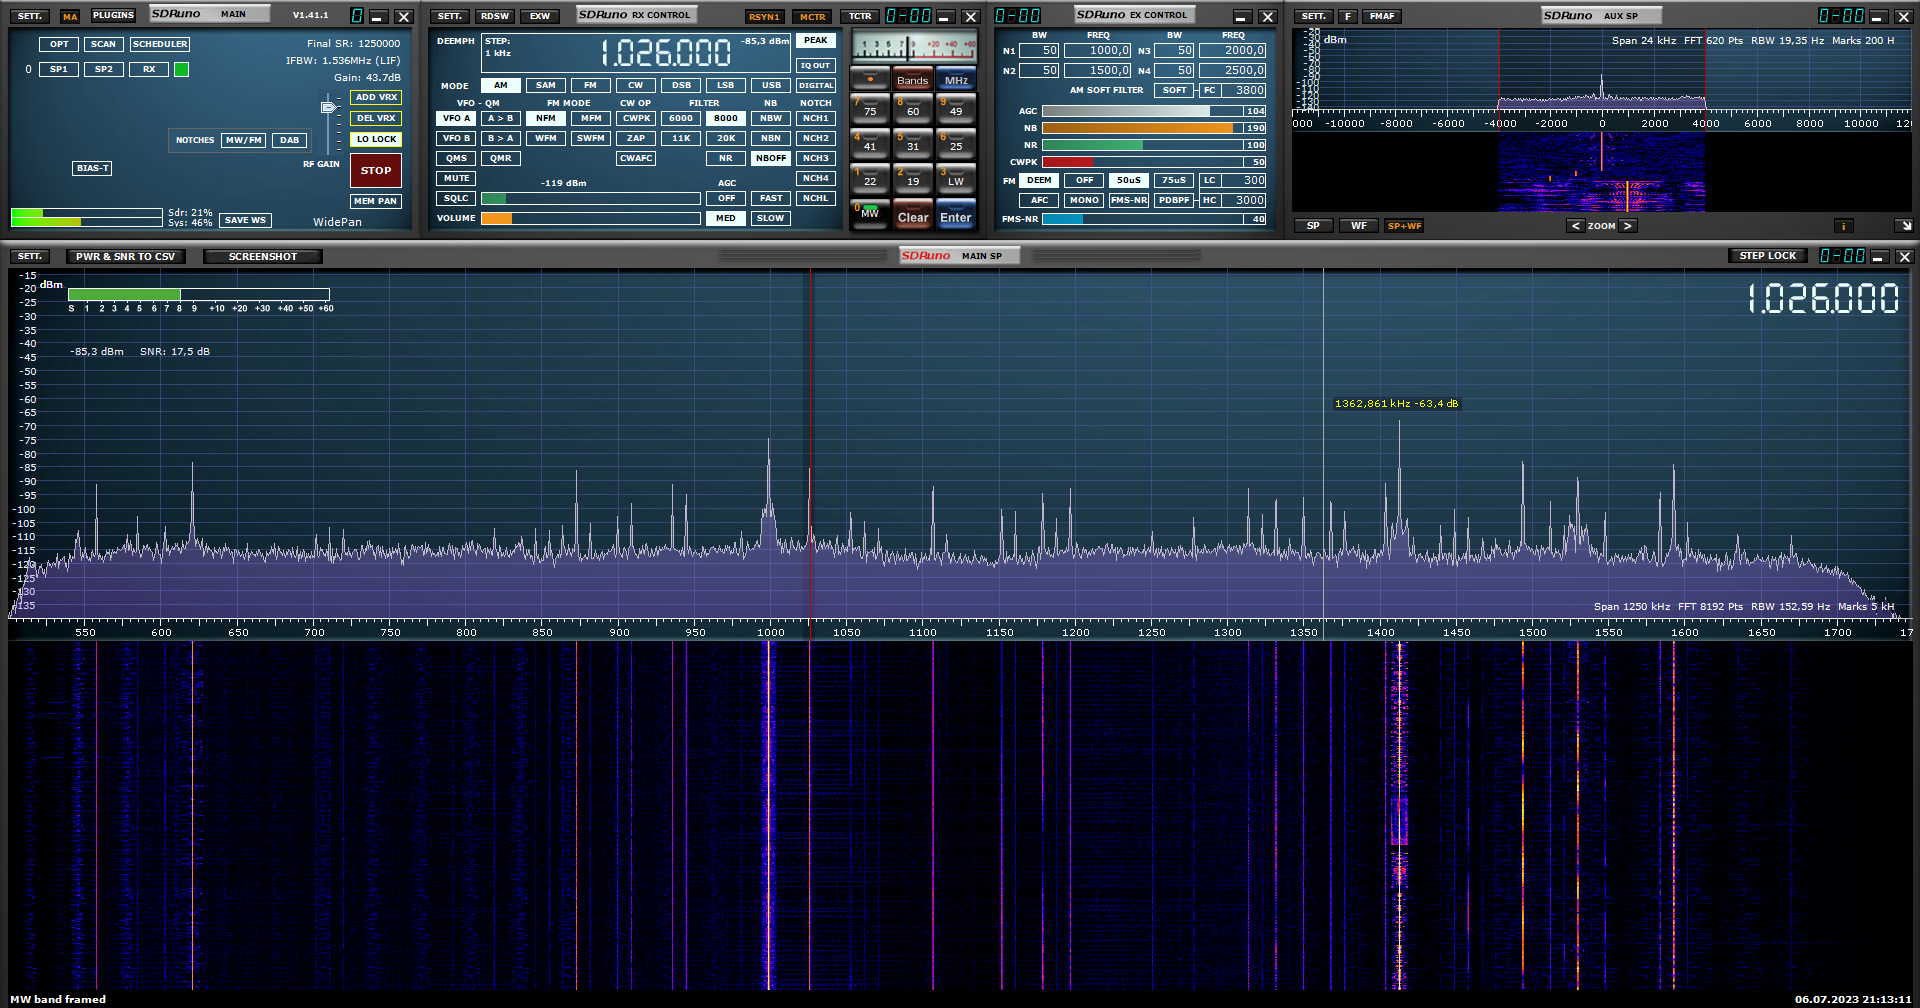
Task: Click the resize arrow icon in AUX SP
Action: coord(1903,226)
